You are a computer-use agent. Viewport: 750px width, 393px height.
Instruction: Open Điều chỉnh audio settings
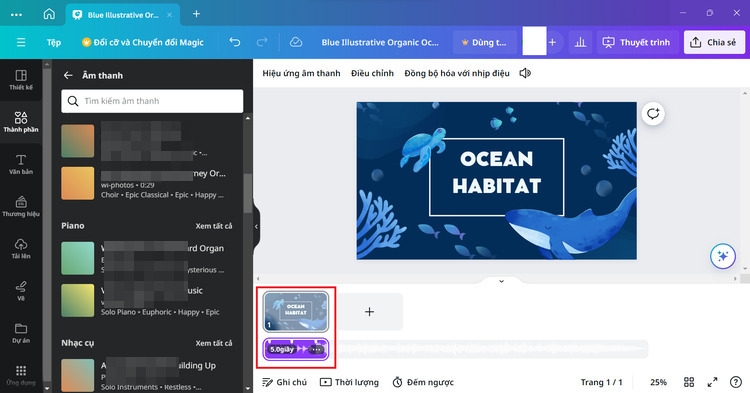point(372,73)
